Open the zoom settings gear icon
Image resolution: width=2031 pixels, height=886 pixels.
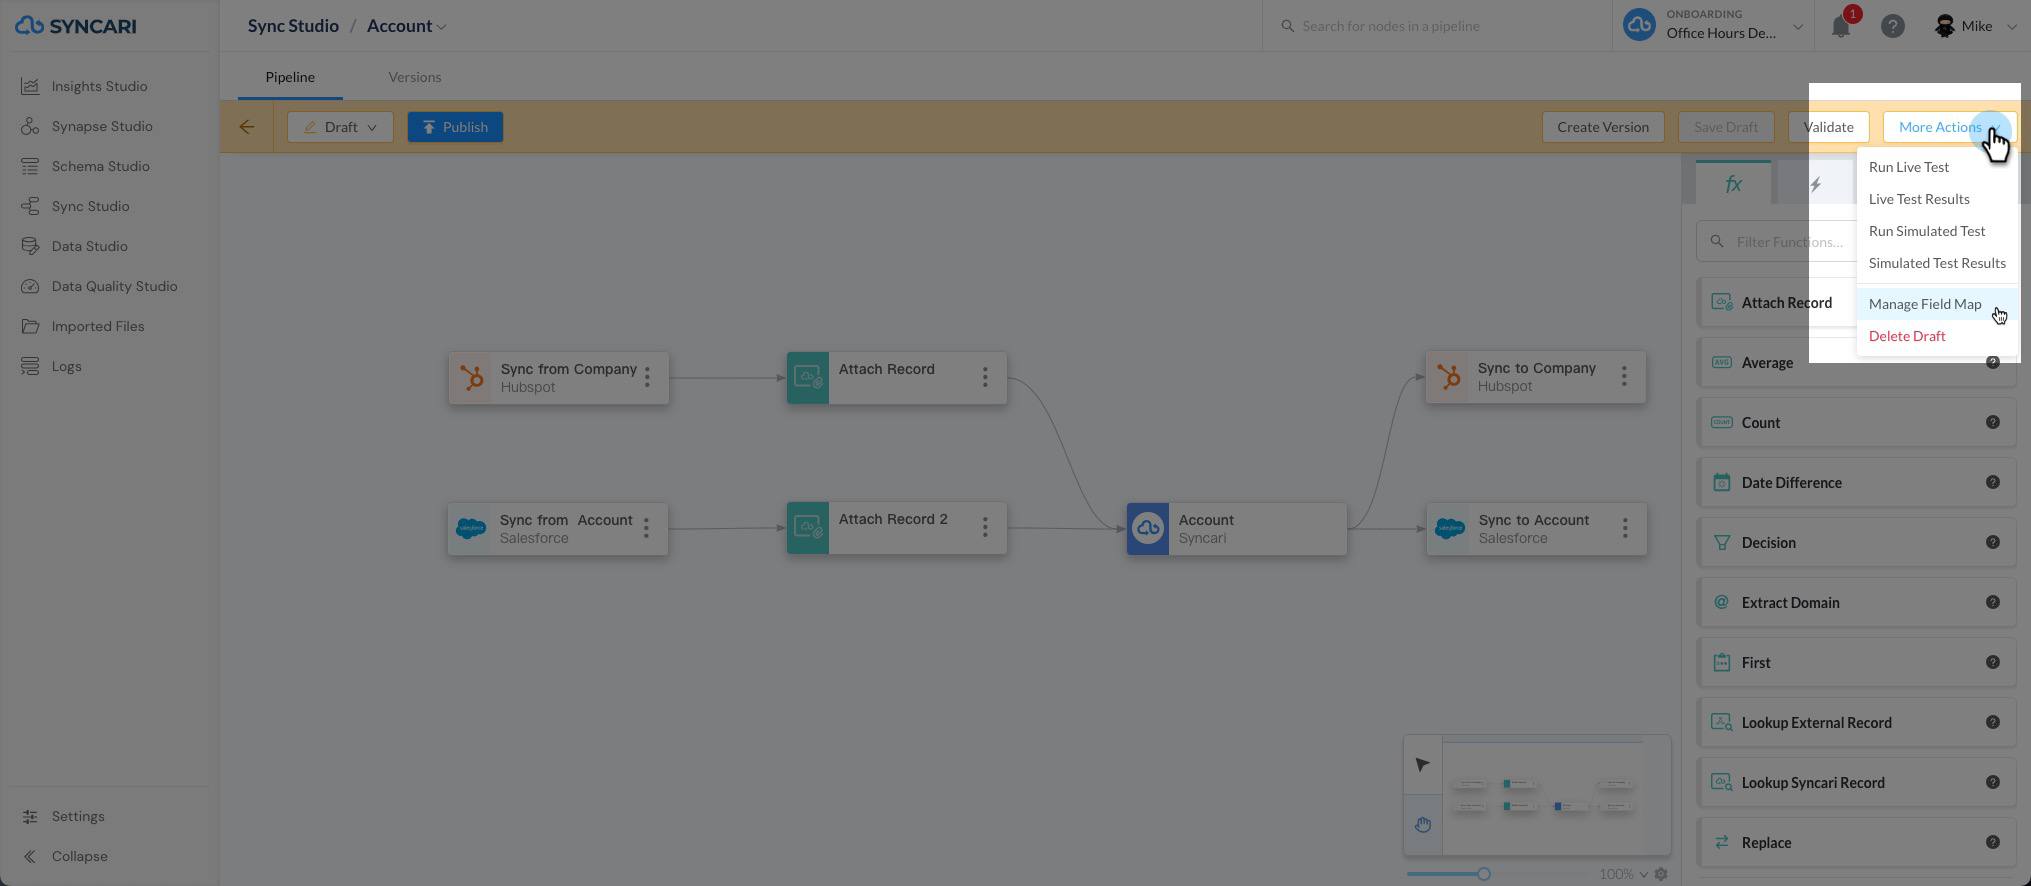tap(1661, 874)
